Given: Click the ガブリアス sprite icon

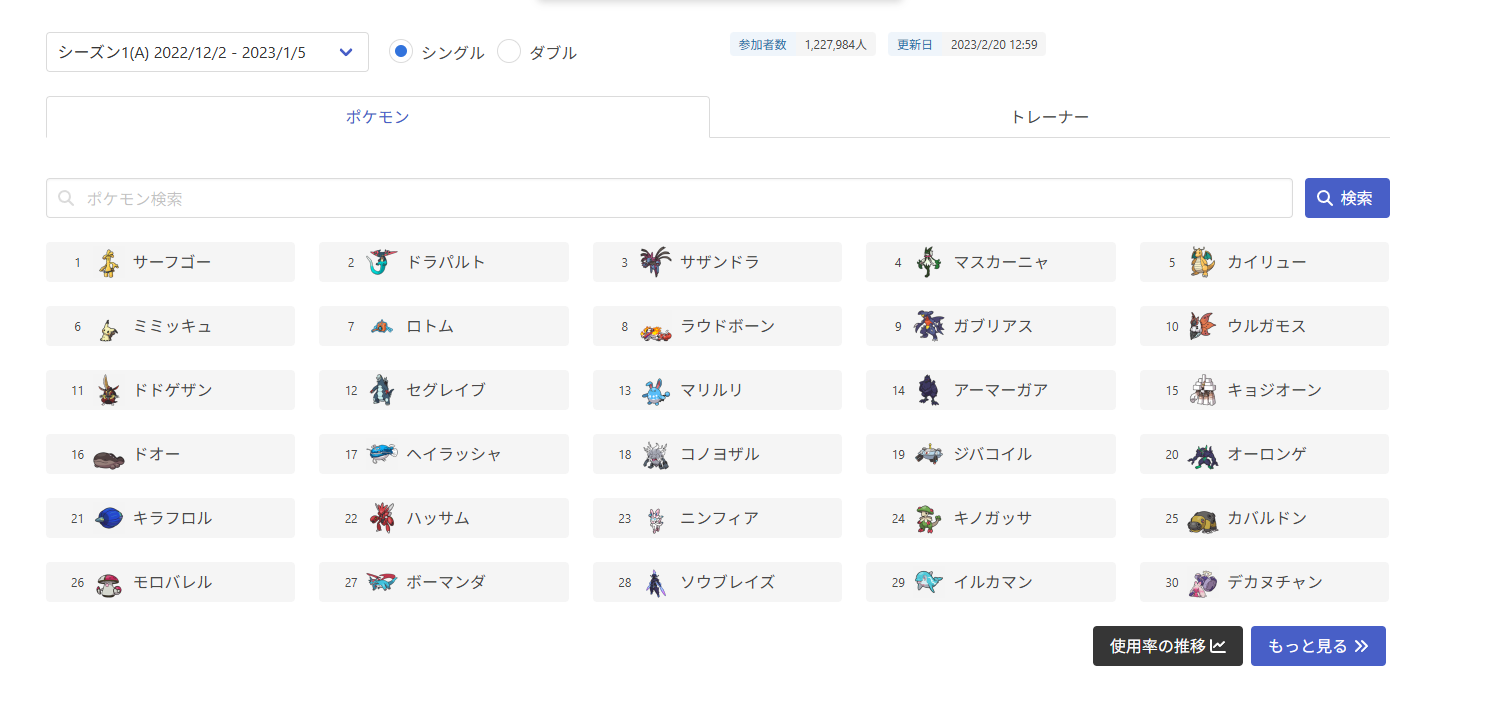Looking at the screenshot, I should [929, 327].
